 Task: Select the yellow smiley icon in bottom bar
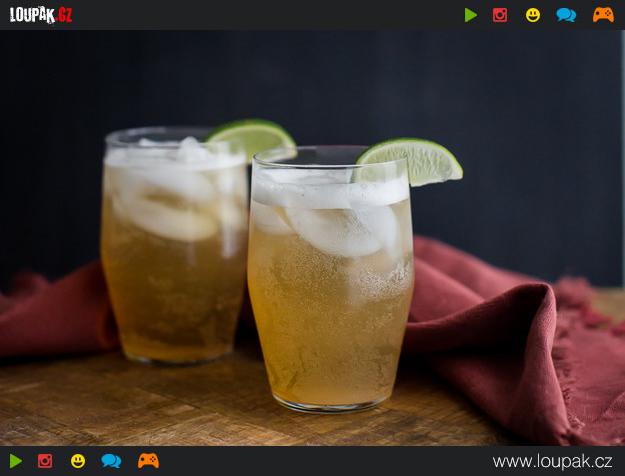click(x=78, y=461)
